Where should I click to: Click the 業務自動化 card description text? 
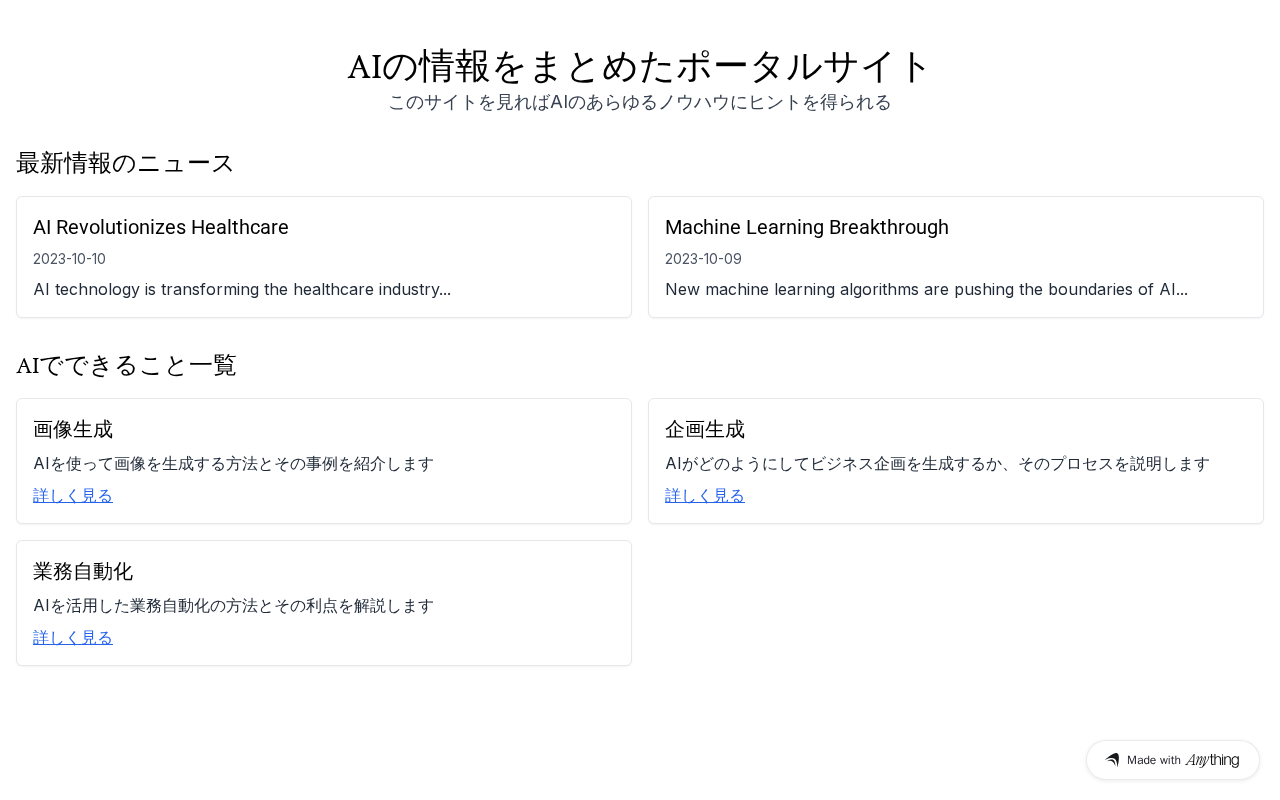pos(233,605)
